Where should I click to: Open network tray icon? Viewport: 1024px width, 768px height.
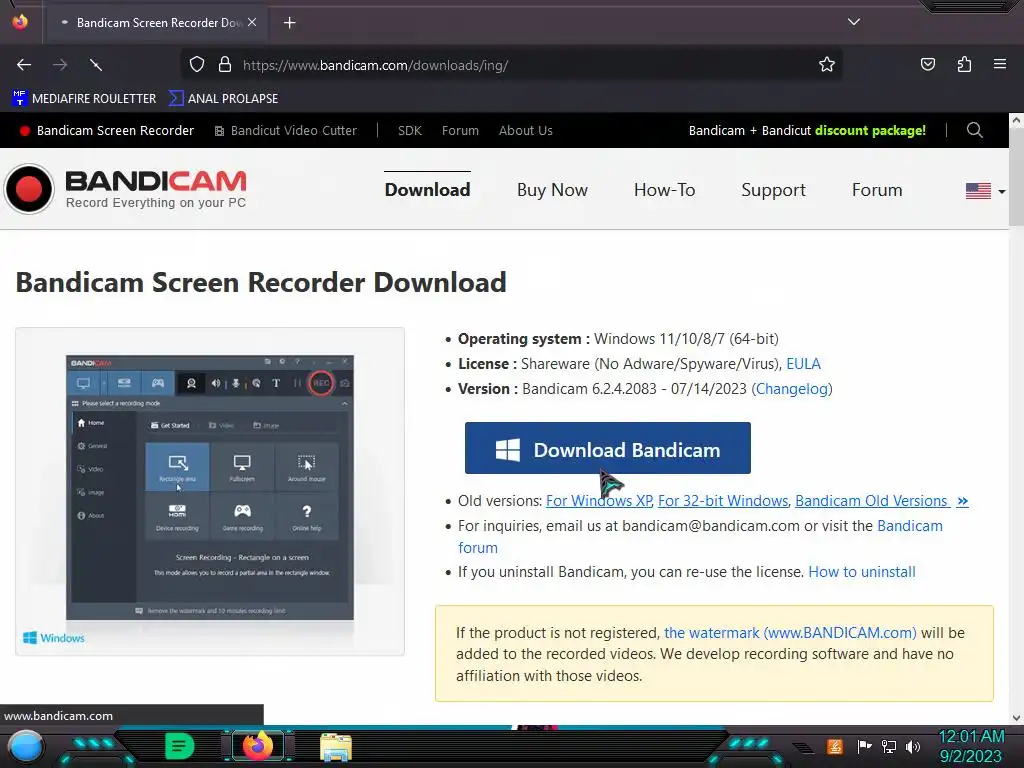(x=888, y=746)
